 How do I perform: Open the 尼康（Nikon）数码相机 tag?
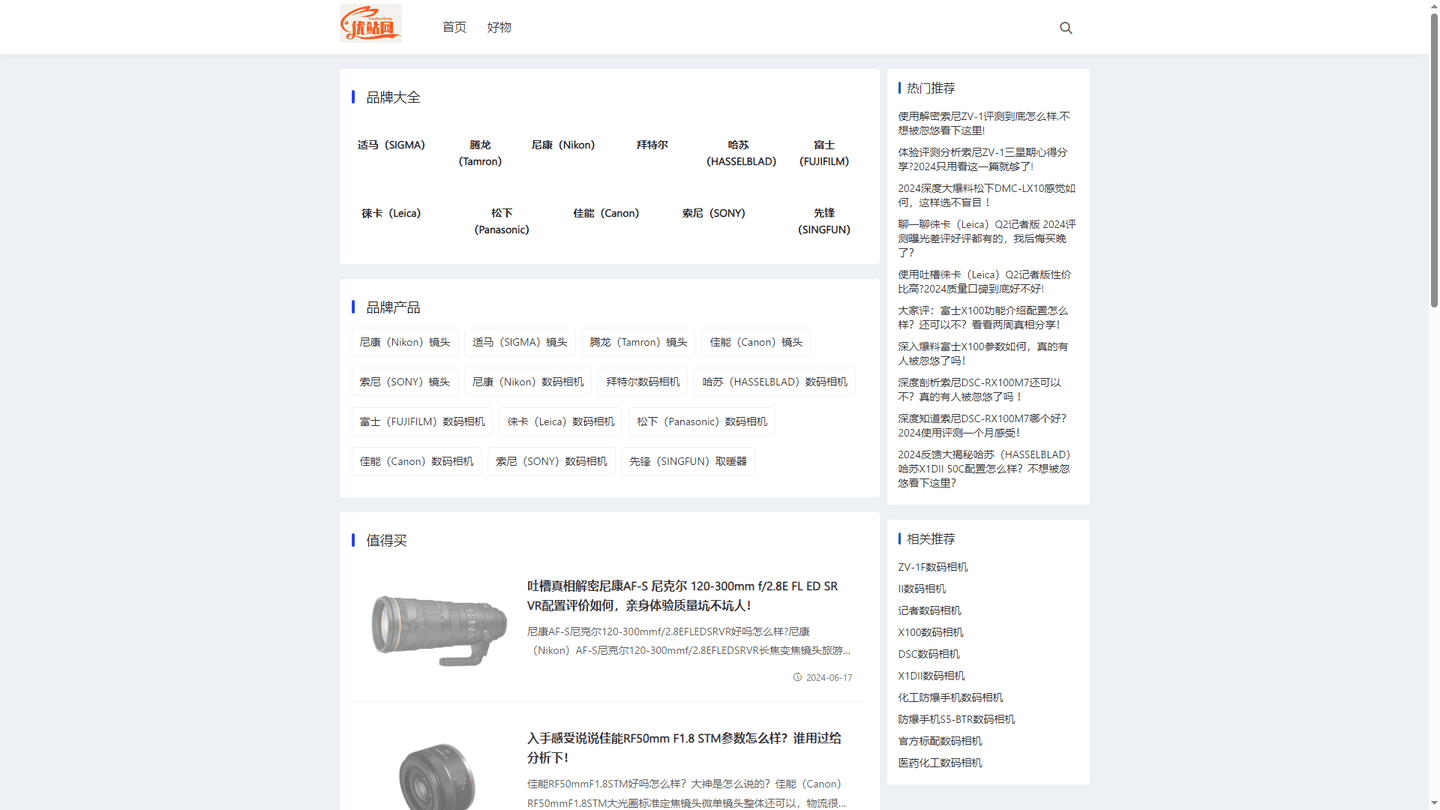pos(528,382)
